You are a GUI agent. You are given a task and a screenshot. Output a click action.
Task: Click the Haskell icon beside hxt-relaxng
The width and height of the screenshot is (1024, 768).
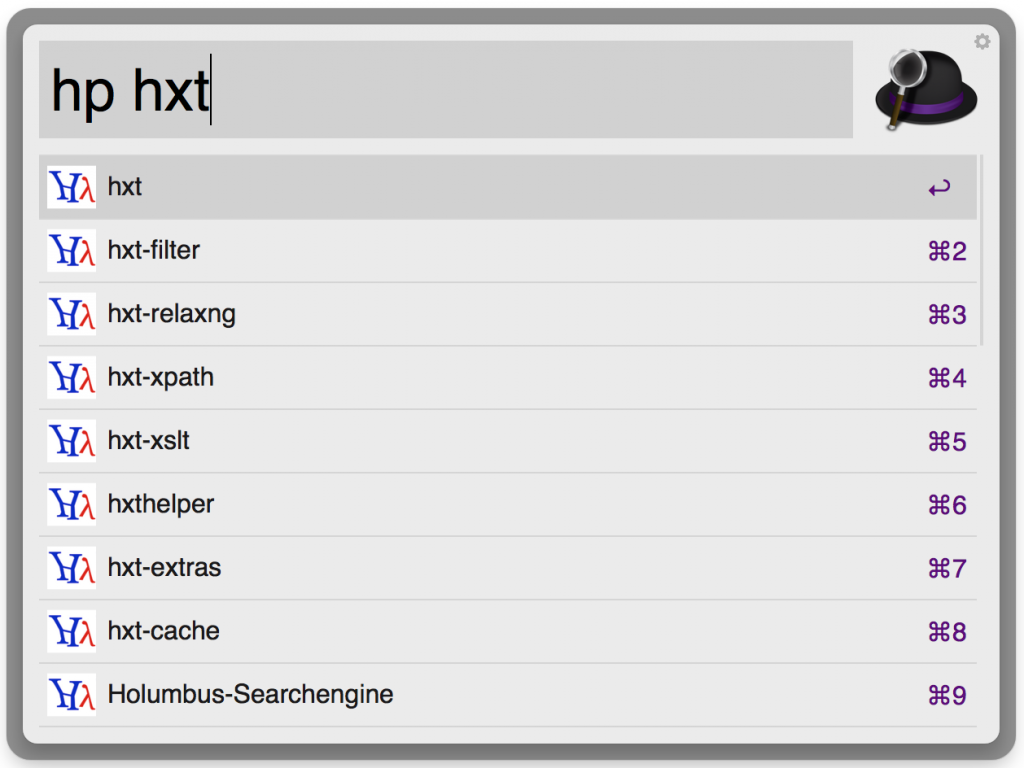pyautogui.click(x=72, y=314)
